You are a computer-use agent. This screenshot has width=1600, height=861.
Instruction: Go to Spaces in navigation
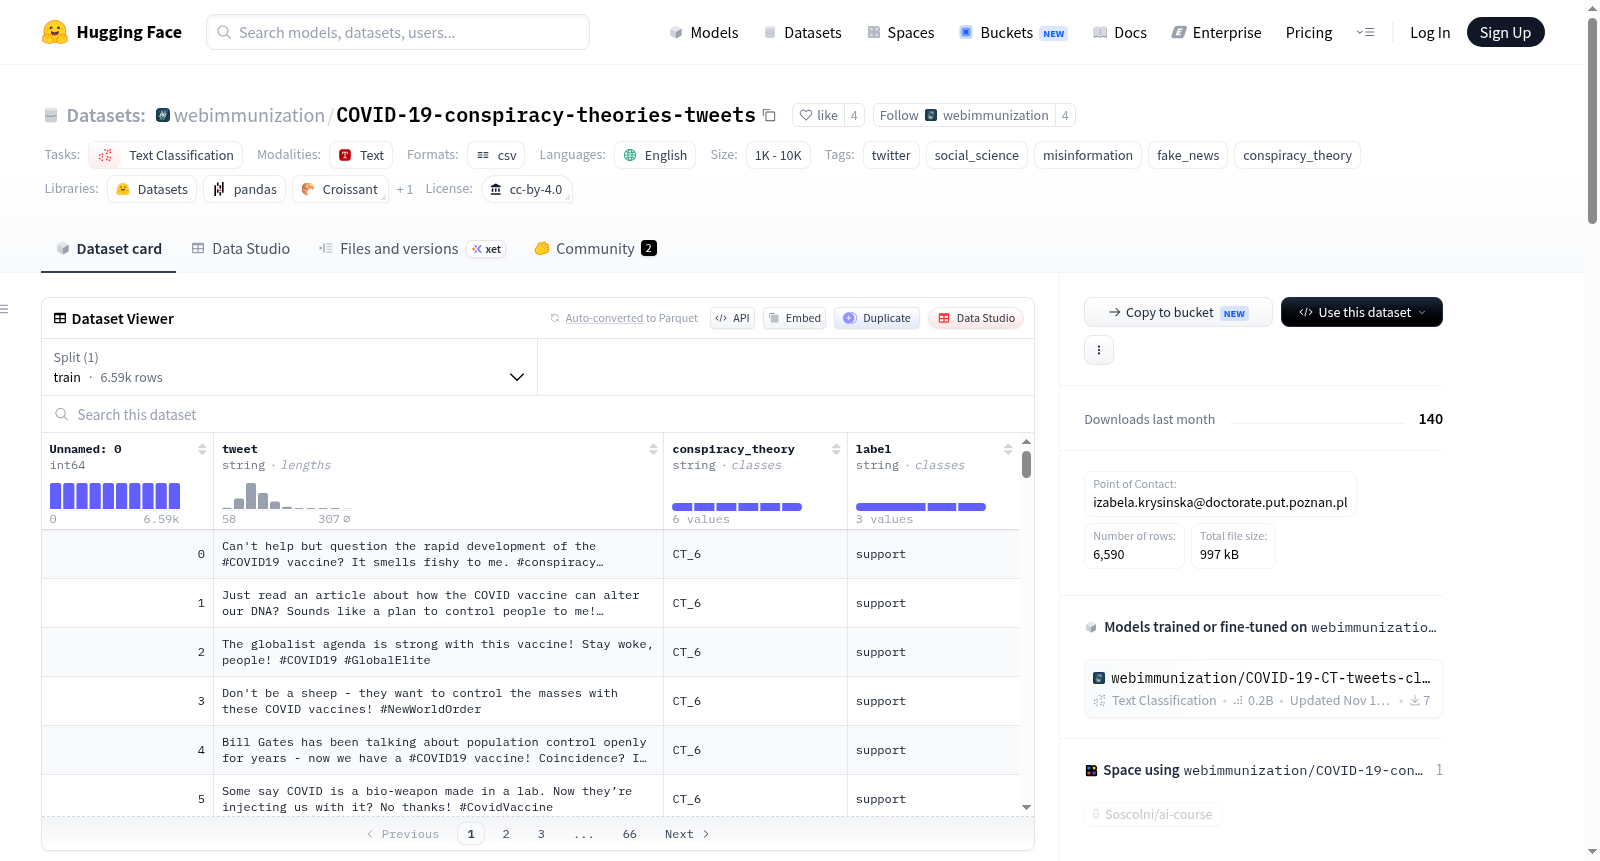(x=901, y=32)
